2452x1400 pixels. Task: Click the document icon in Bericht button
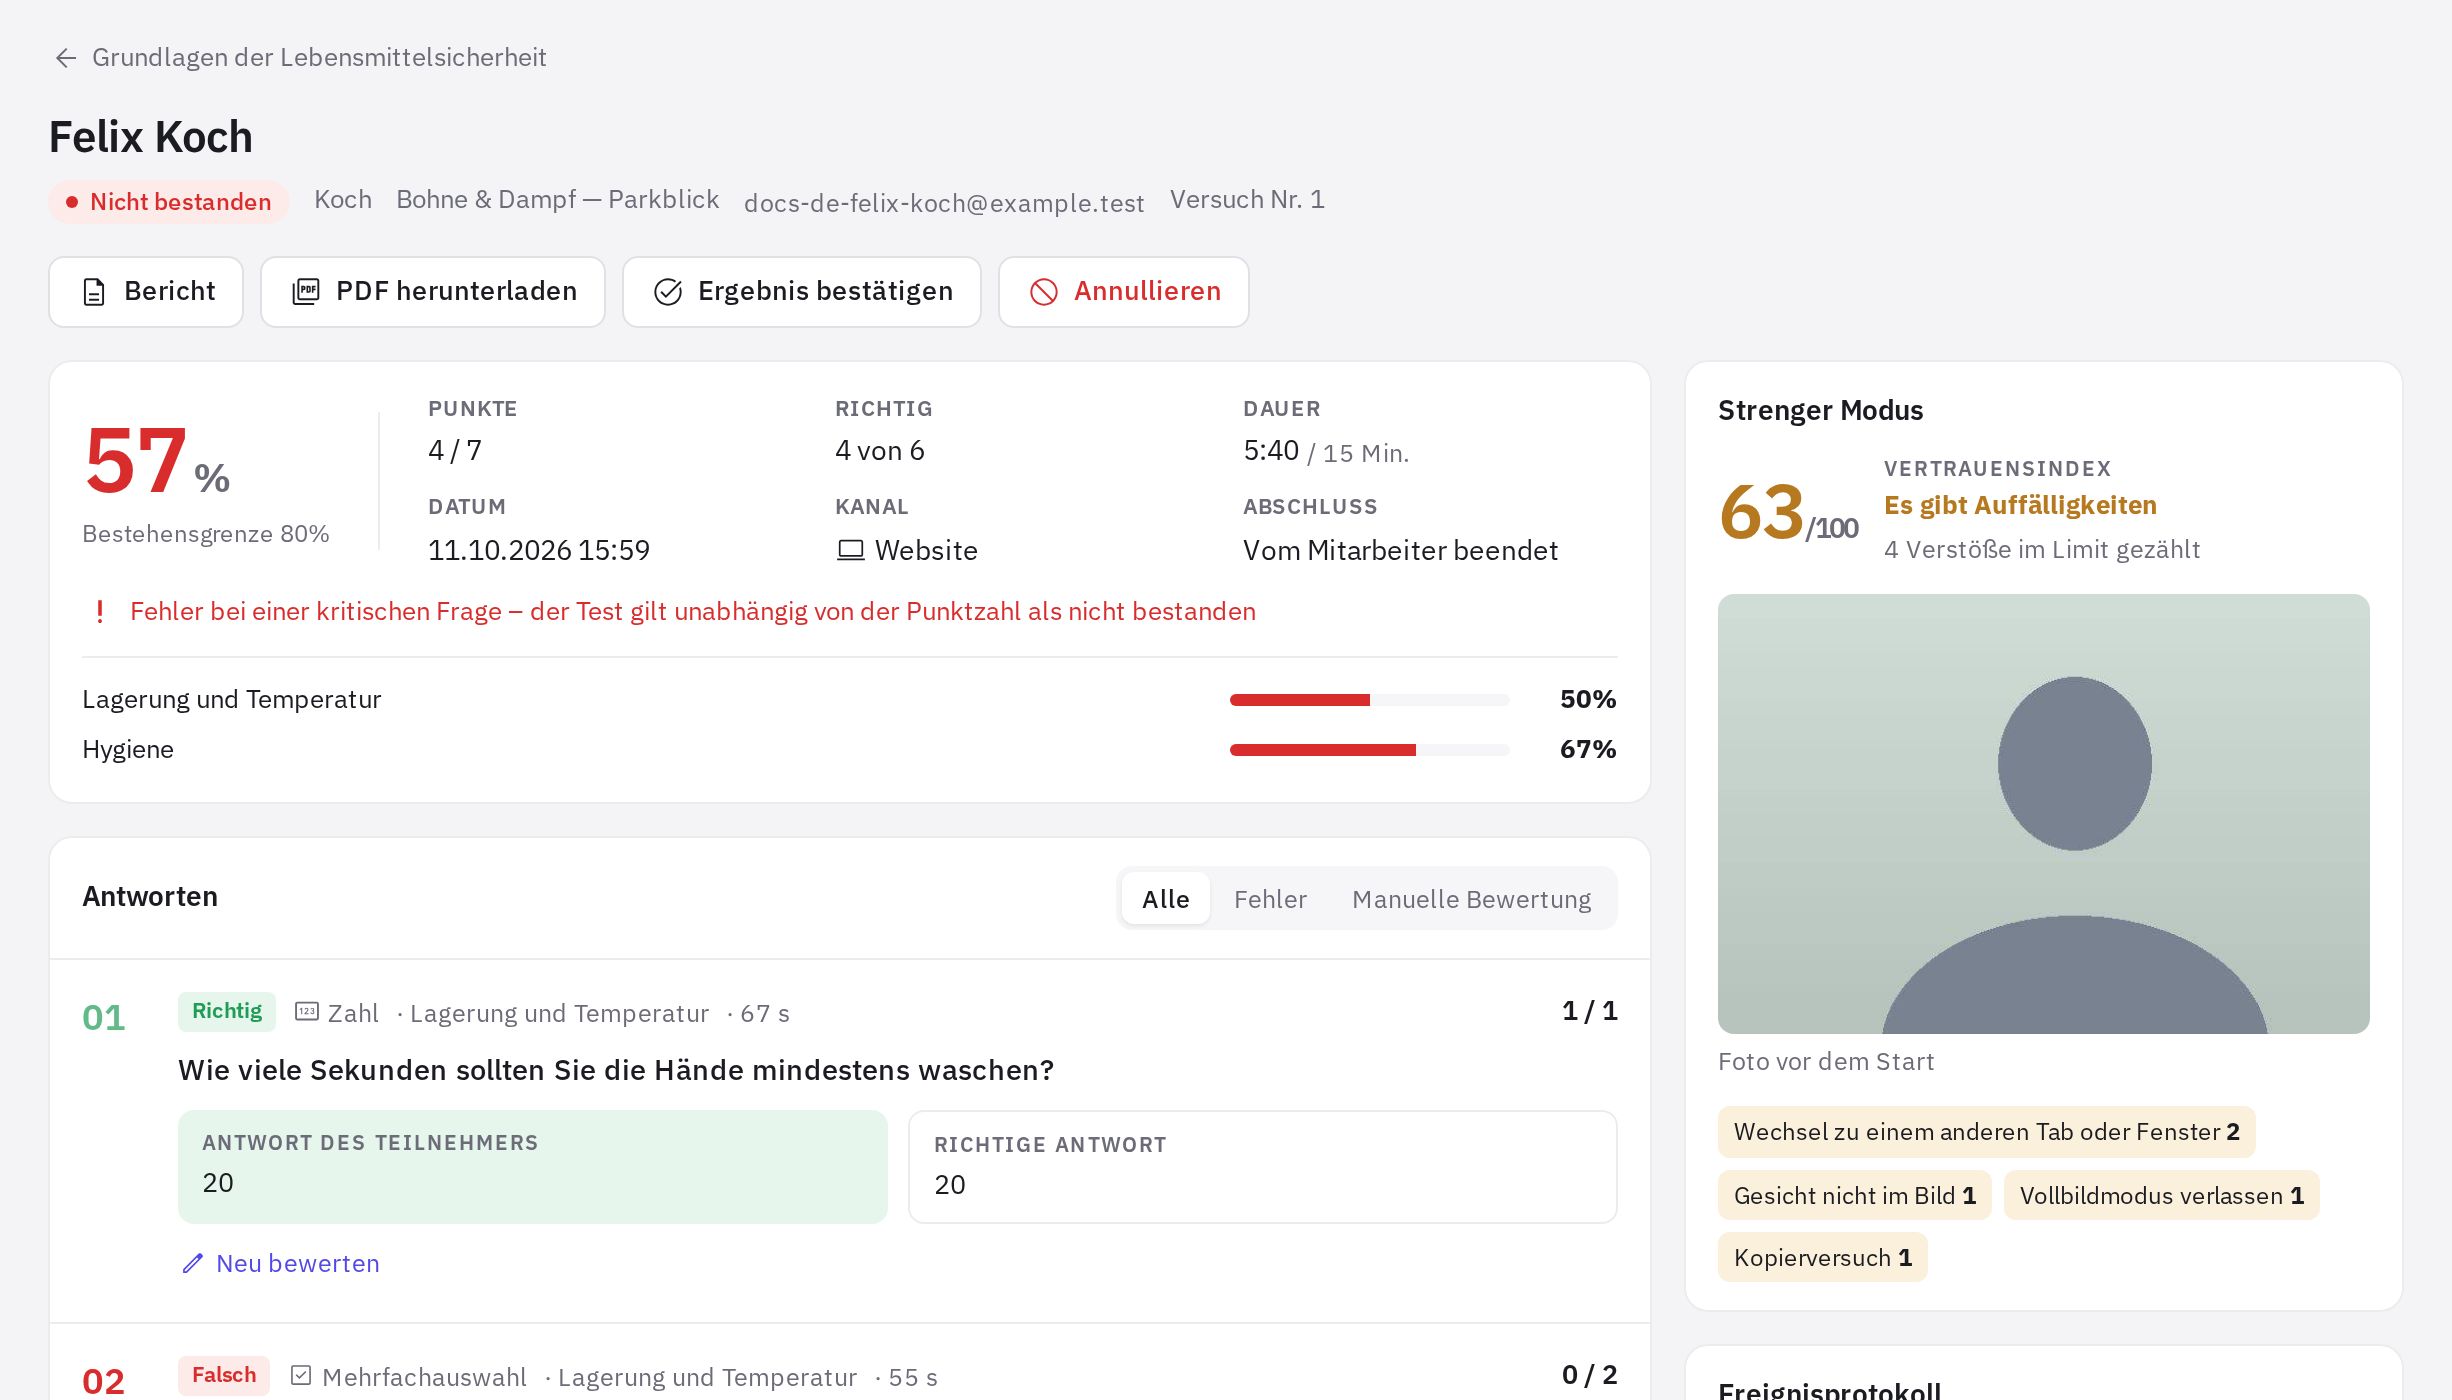[94, 292]
